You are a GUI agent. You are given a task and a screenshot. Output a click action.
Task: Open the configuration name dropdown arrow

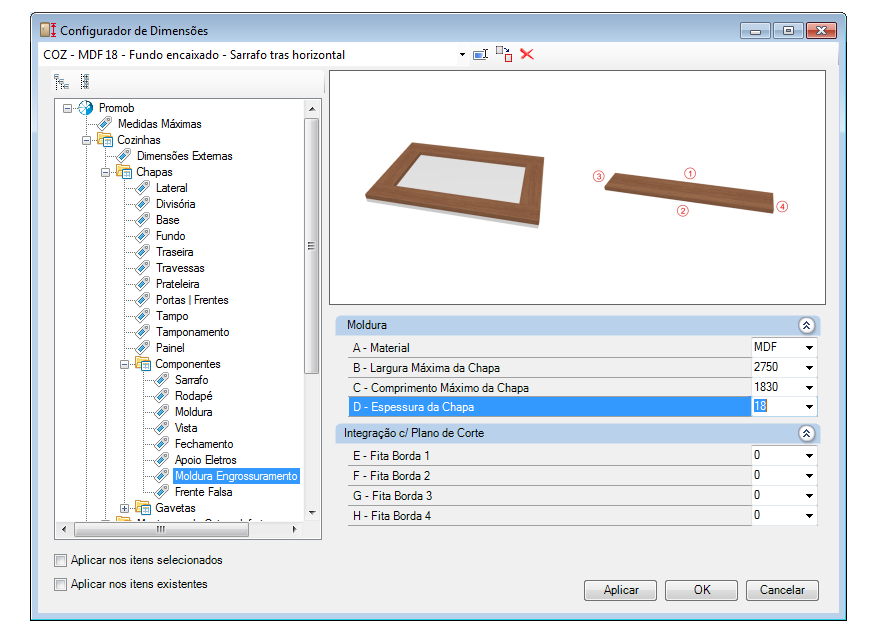(x=462, y=55)
